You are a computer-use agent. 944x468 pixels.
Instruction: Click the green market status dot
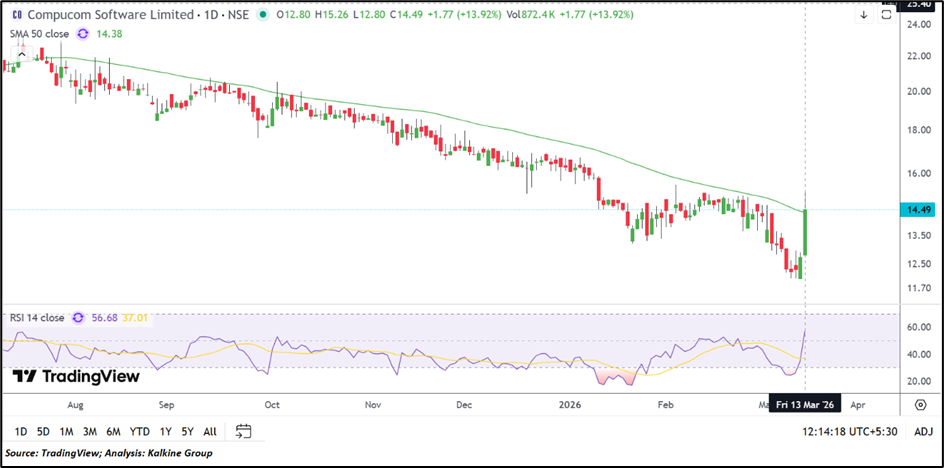point(263,15)
